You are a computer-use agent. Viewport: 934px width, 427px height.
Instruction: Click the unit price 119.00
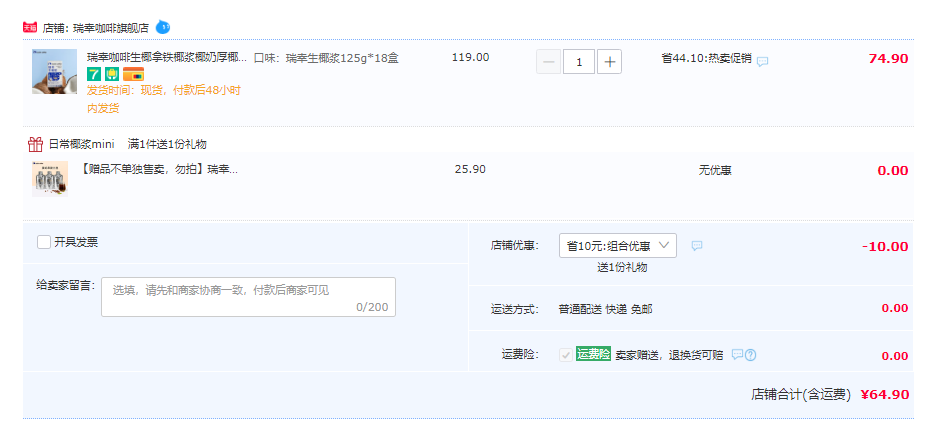pyautogui.click(x=471, y=58)
